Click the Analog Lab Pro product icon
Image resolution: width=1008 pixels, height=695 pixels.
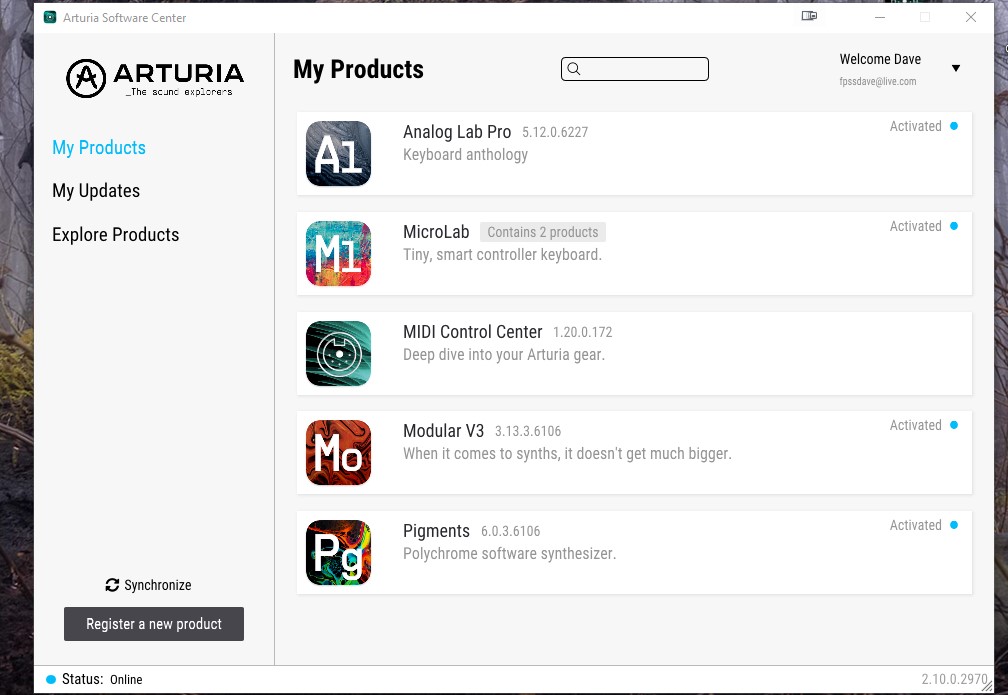click(338, 154)
